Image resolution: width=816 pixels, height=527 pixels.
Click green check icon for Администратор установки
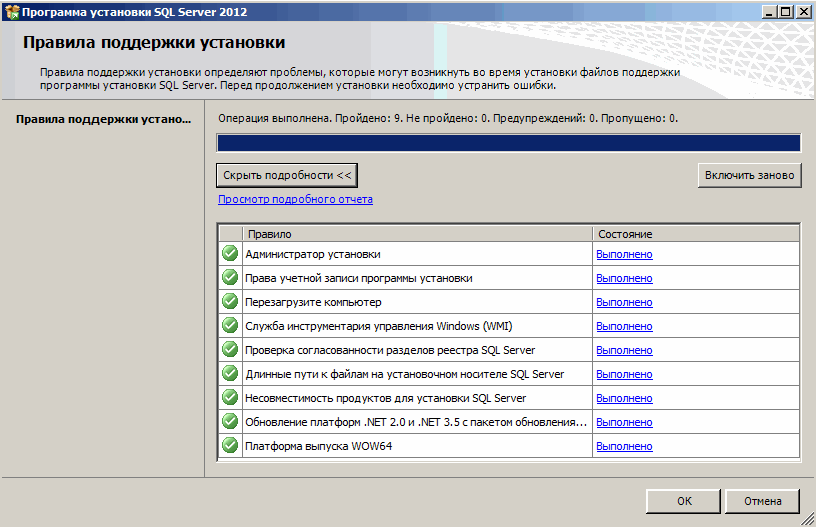click(x=230, y=253)
